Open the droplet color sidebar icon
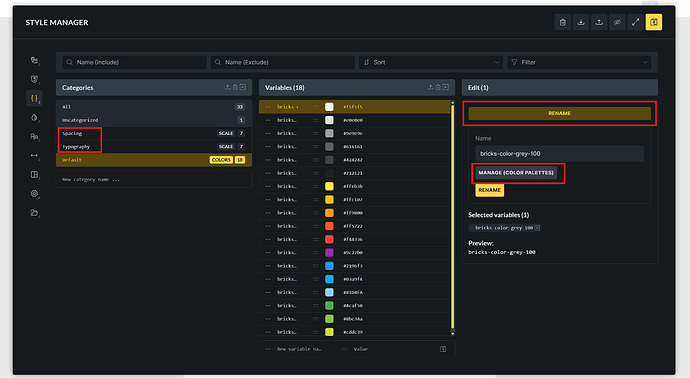The width and height of the screenshot is (690, 378). click(34, 117)
